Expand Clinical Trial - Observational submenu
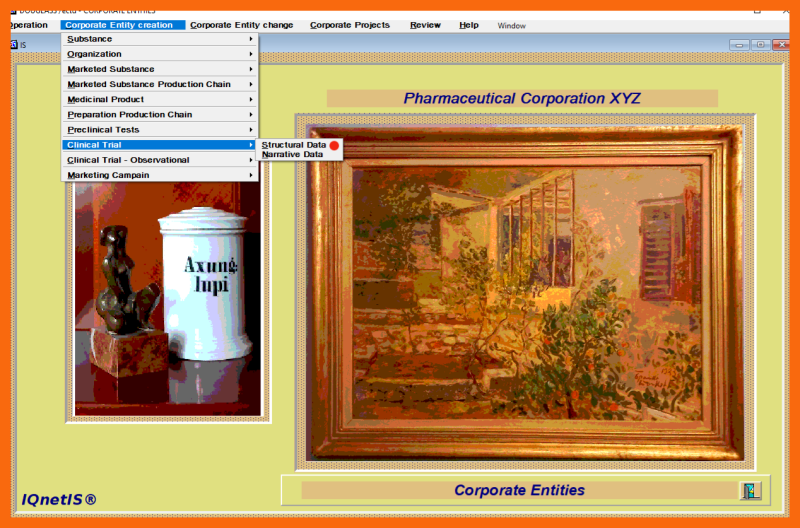 click(160, 160)
